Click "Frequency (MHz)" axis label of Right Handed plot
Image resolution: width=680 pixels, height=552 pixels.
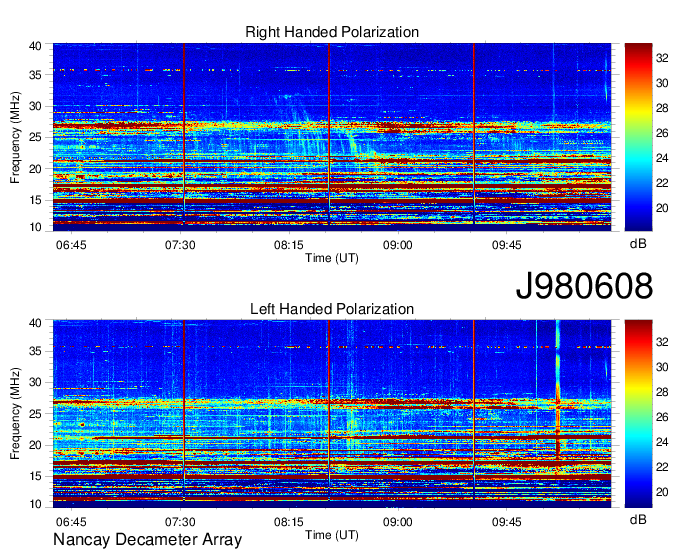pos(15,137)
